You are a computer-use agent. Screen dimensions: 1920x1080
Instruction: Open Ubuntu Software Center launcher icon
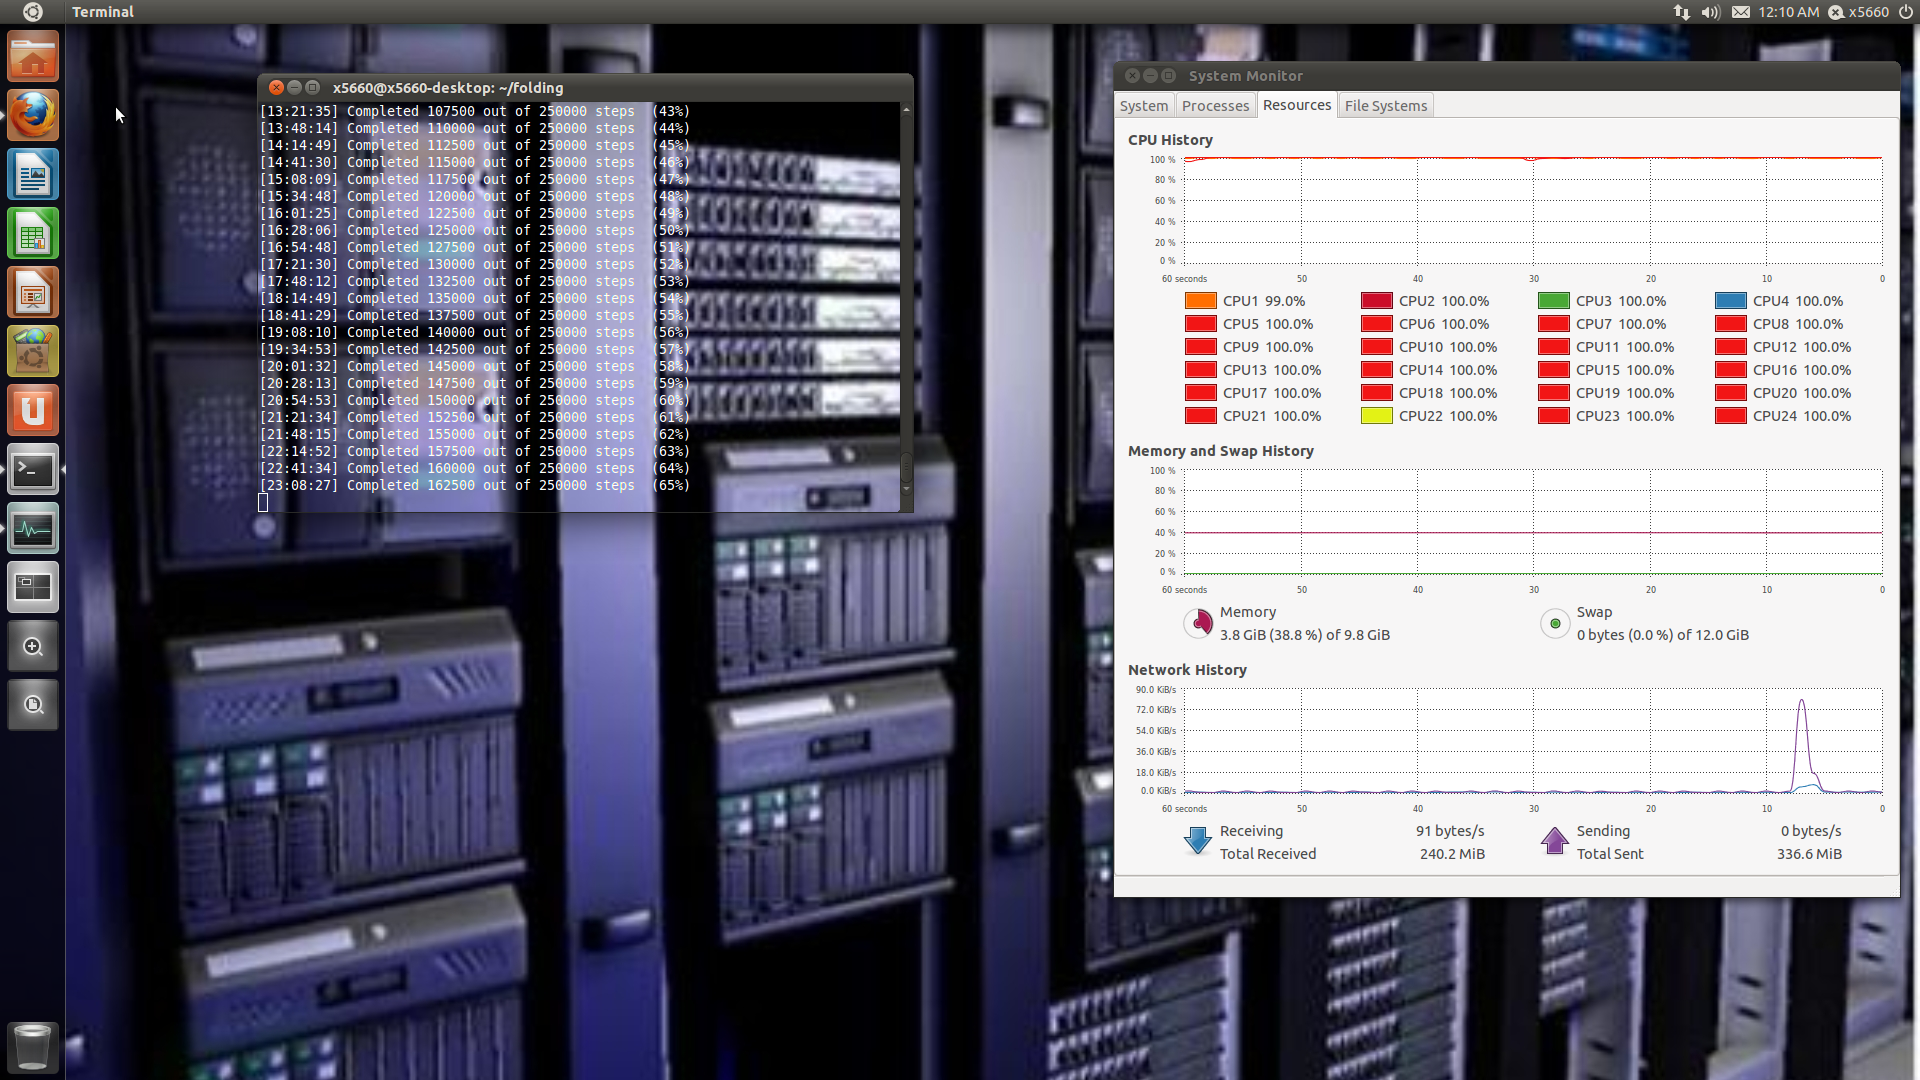tap(33, 352)
